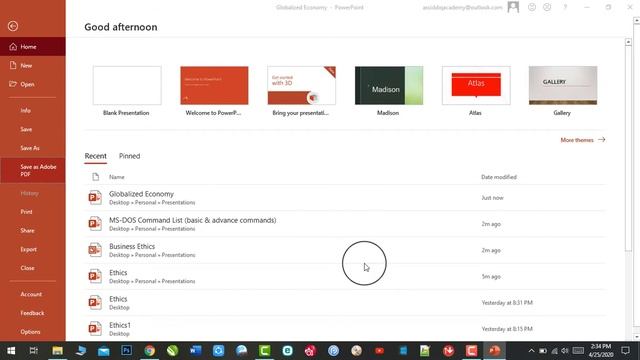This screenshot has height=360, width=640.
Task: Click the Business Ethics file icon
Action: pos(95,250)
